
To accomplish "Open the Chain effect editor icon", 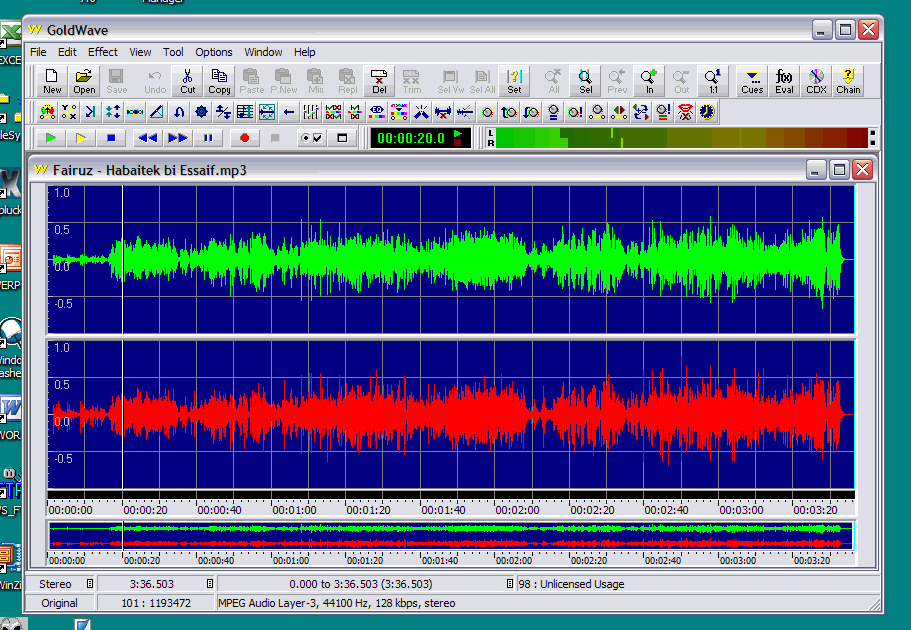I will pos(848,81).
